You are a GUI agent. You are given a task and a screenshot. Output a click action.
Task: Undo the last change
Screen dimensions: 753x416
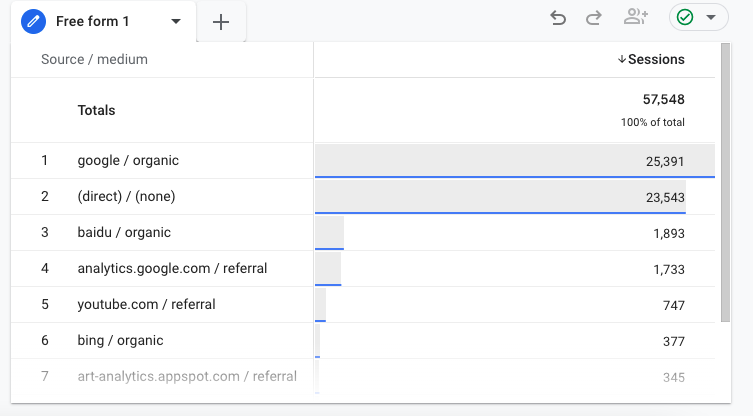coord(558,18)
